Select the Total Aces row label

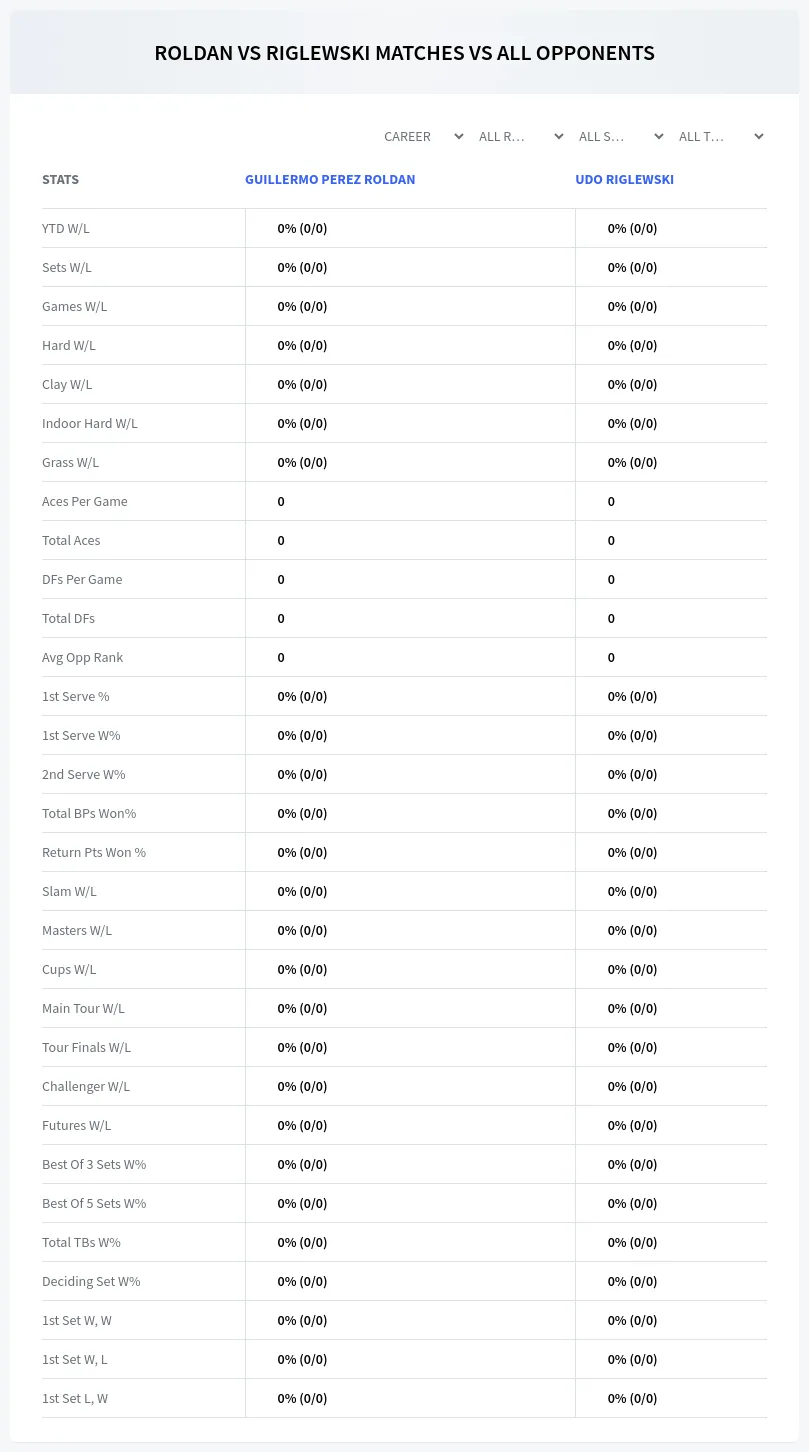click(71, 540)
